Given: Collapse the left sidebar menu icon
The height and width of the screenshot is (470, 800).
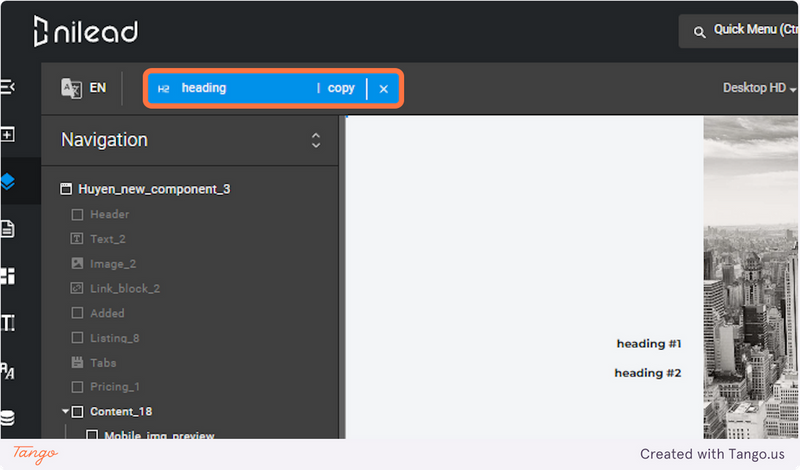Looking at the screenshot, I should point(8,87).
